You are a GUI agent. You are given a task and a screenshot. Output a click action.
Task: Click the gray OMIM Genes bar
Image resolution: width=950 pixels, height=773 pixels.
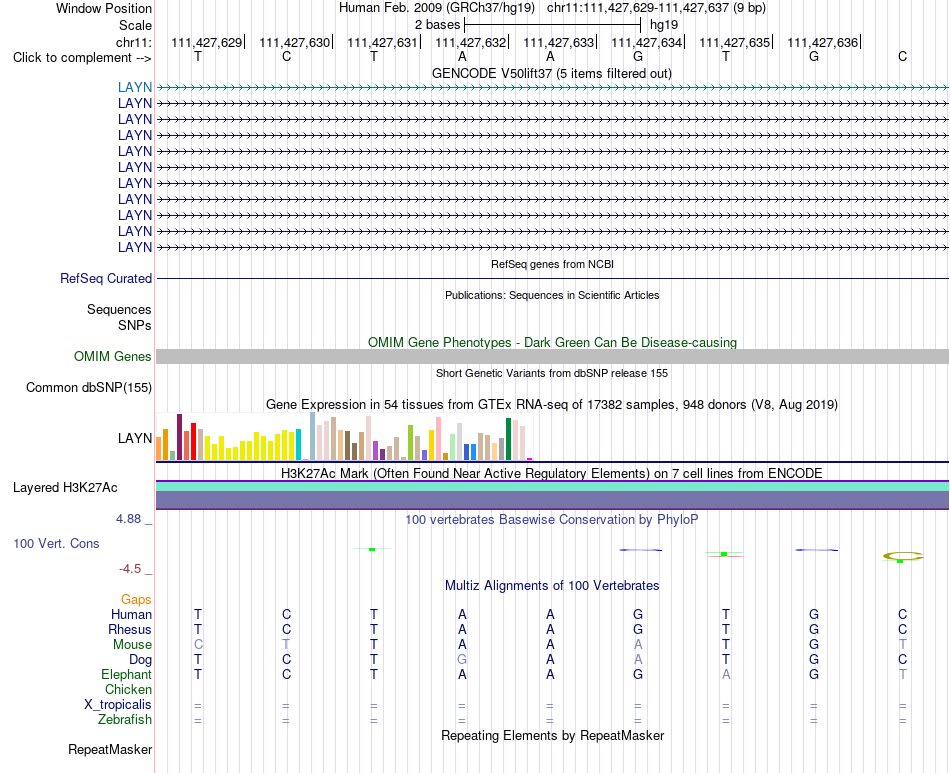(552, 356)
